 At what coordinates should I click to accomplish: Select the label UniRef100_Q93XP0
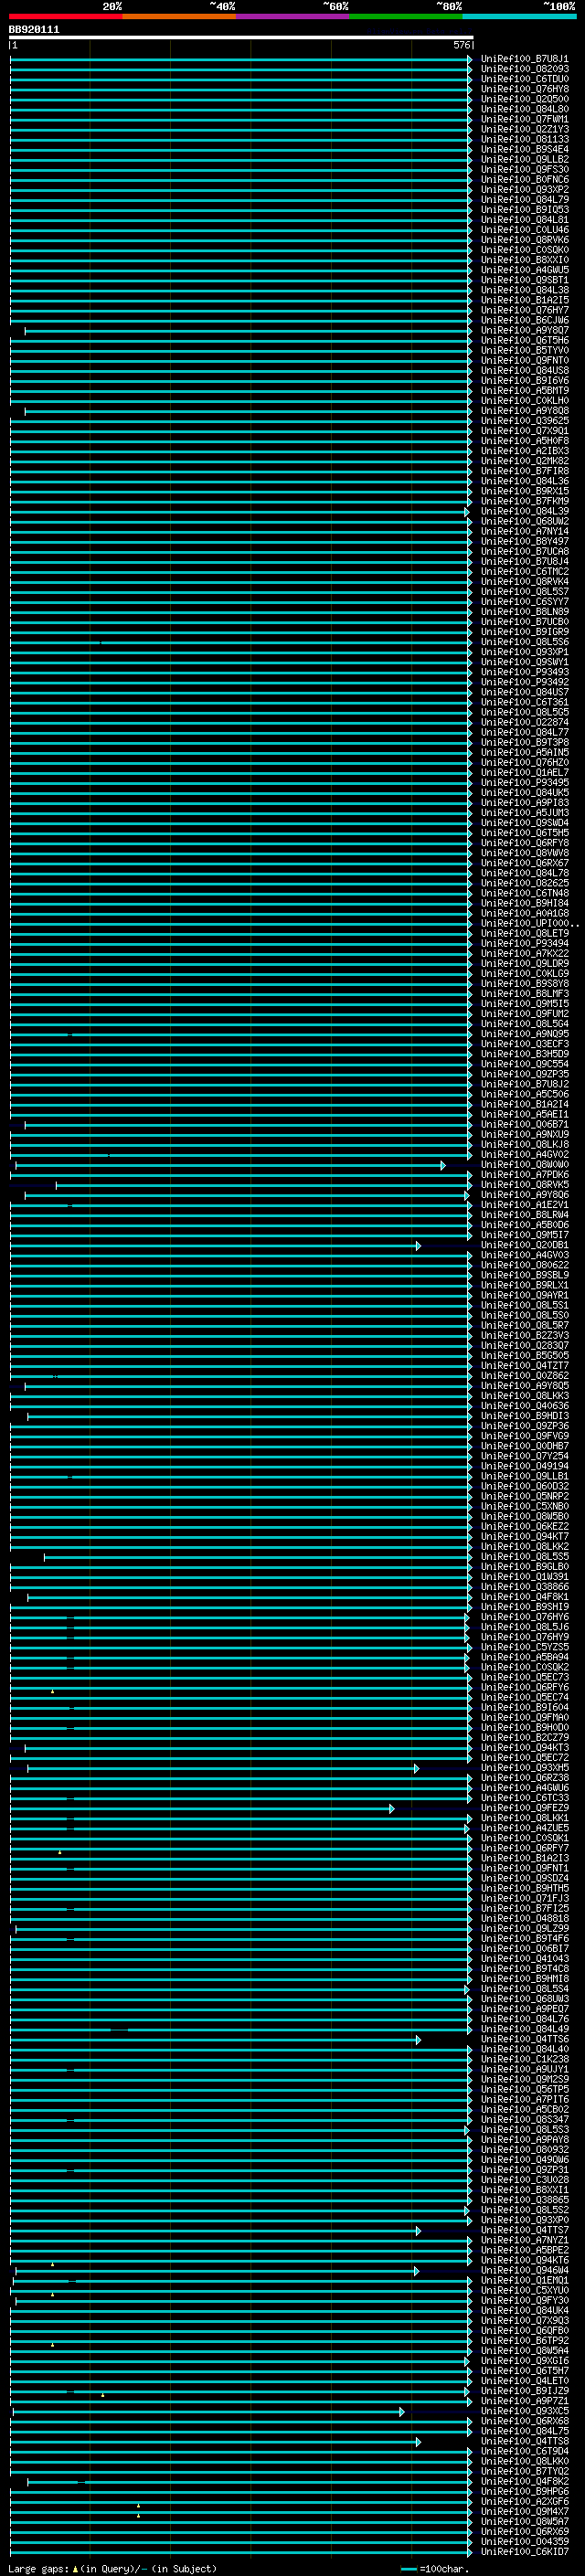[x=525, y=2220]
